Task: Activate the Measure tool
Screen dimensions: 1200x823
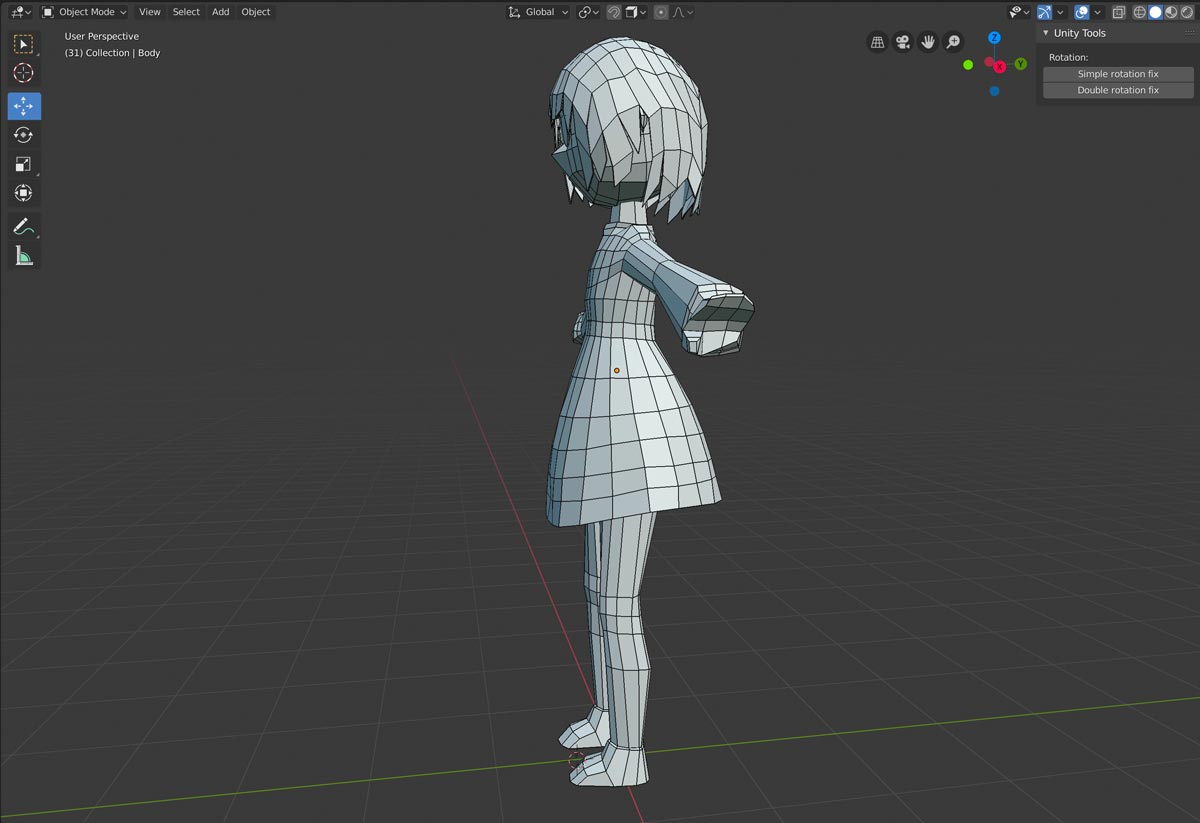Action: [24, 257]
